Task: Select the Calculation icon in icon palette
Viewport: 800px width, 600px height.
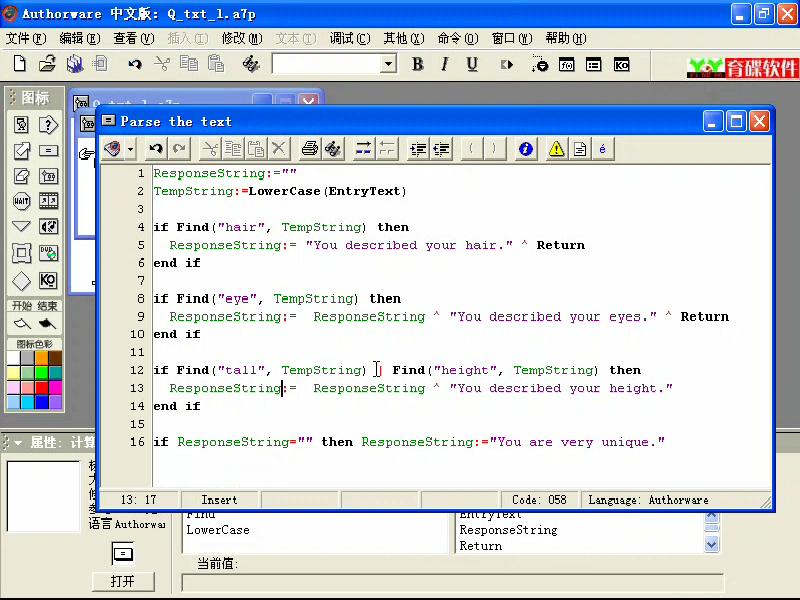Action: coord(48,151)
